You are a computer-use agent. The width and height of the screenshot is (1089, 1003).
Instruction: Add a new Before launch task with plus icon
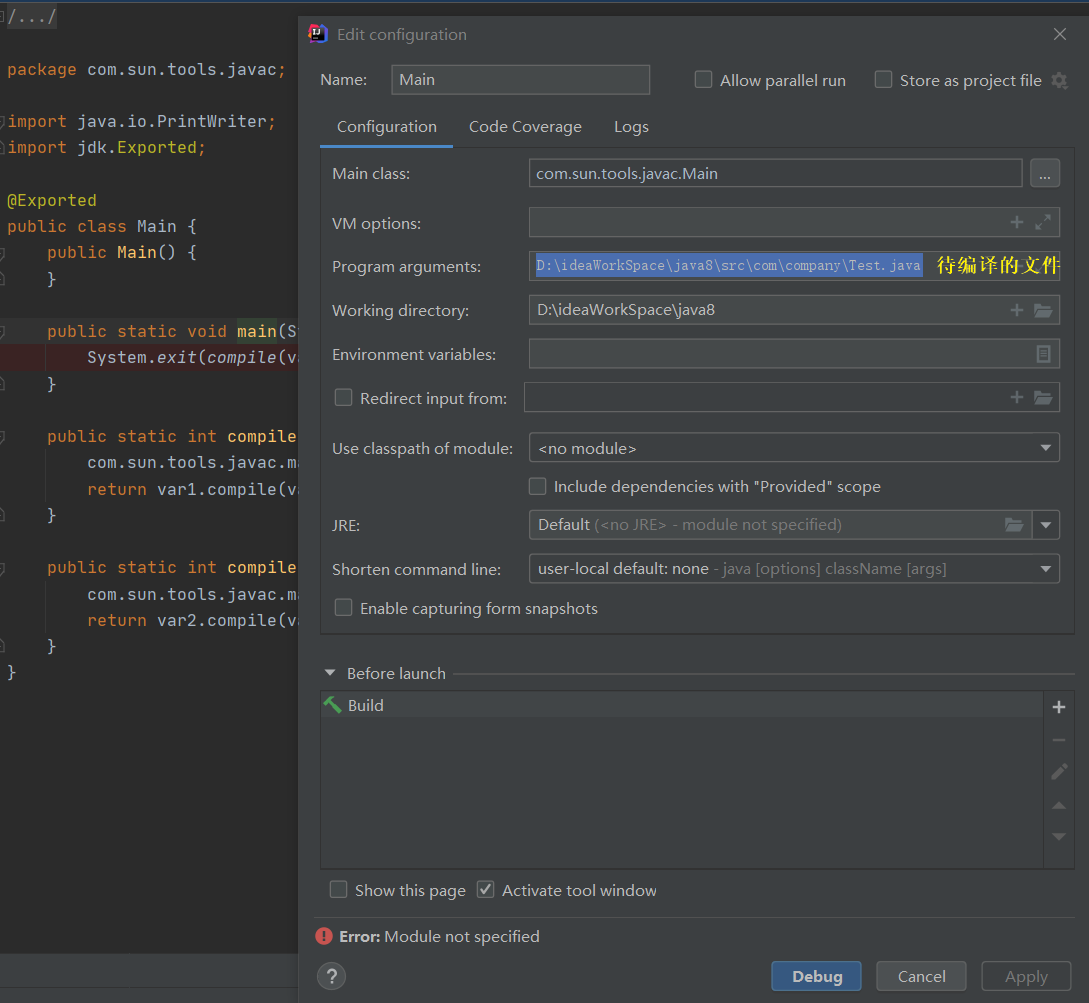click(1058, 706)
